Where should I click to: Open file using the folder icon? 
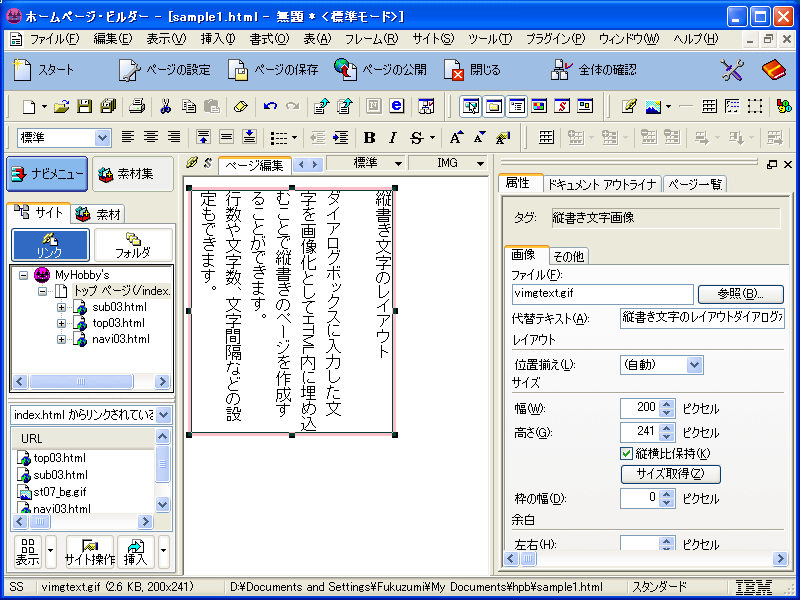point(61,107)
